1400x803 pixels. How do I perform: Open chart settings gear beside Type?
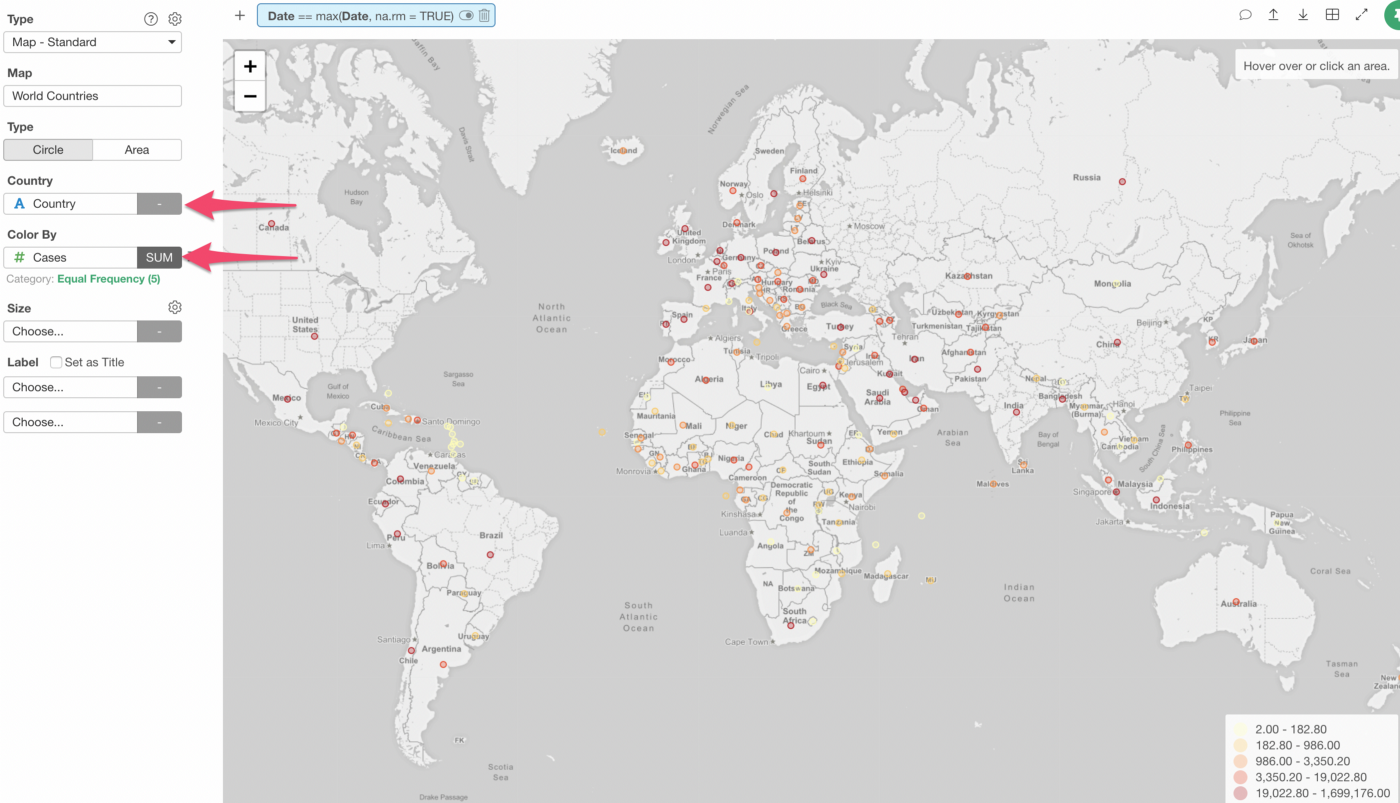[175, 19]
